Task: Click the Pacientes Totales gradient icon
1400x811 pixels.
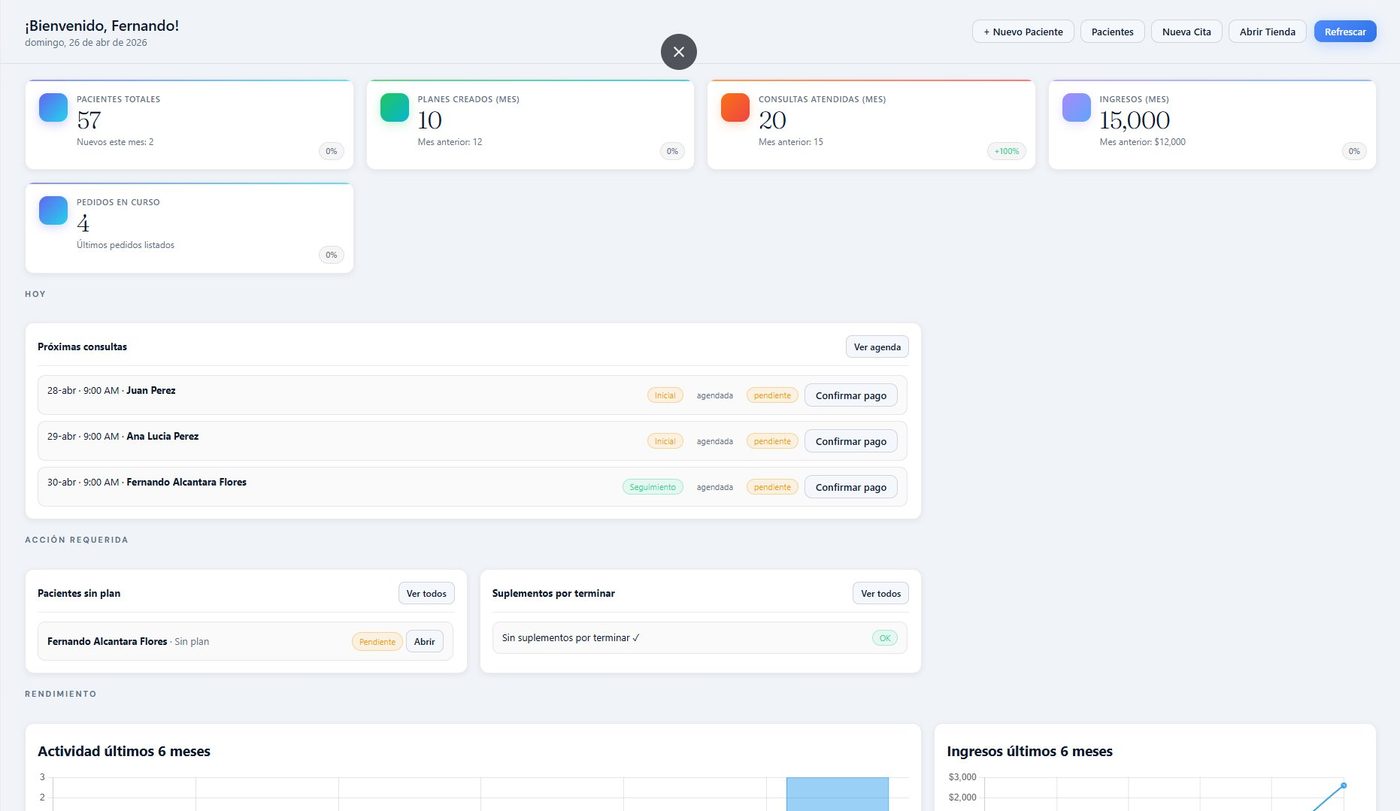Action: (x=53, y=107)
